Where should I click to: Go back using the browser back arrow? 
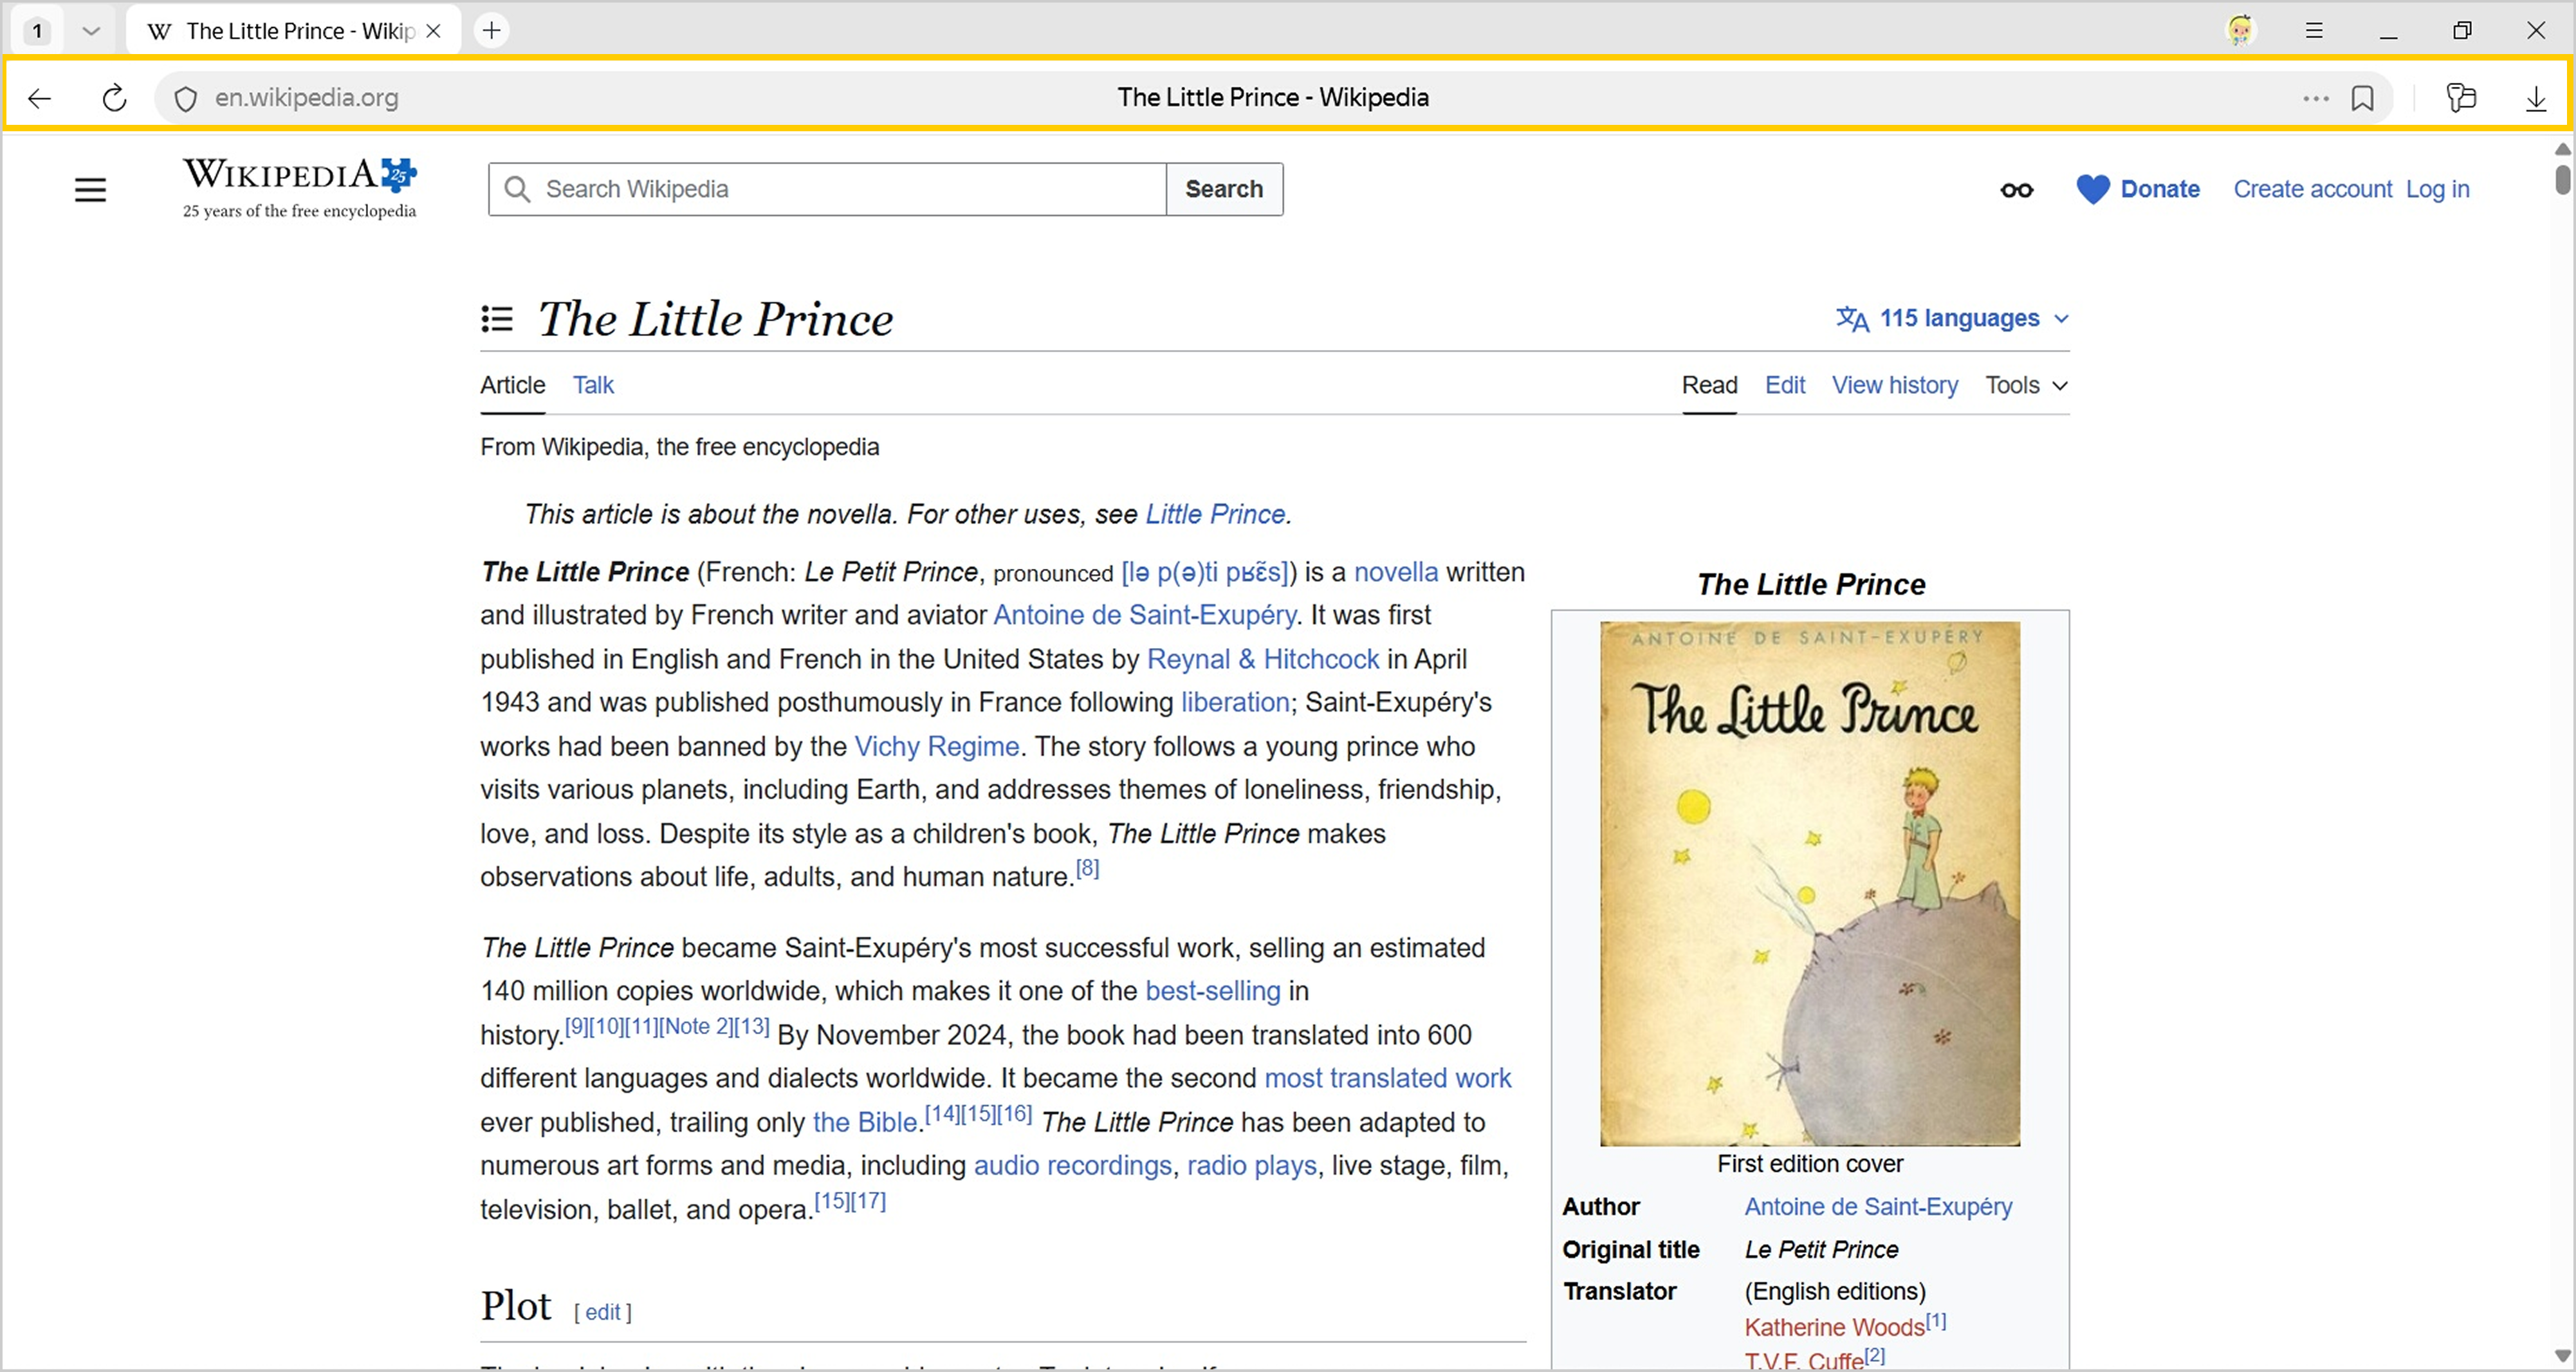pos(40,98)
